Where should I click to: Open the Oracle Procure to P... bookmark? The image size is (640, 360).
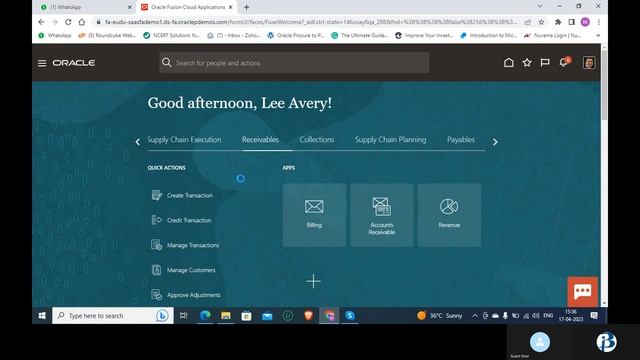click(296, 36)
